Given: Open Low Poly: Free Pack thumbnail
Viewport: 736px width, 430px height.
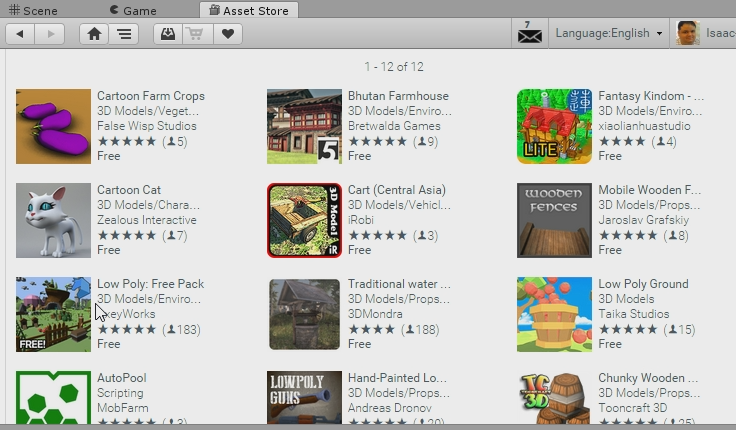Looking at the screenshot, I should (x=53, y=314).
